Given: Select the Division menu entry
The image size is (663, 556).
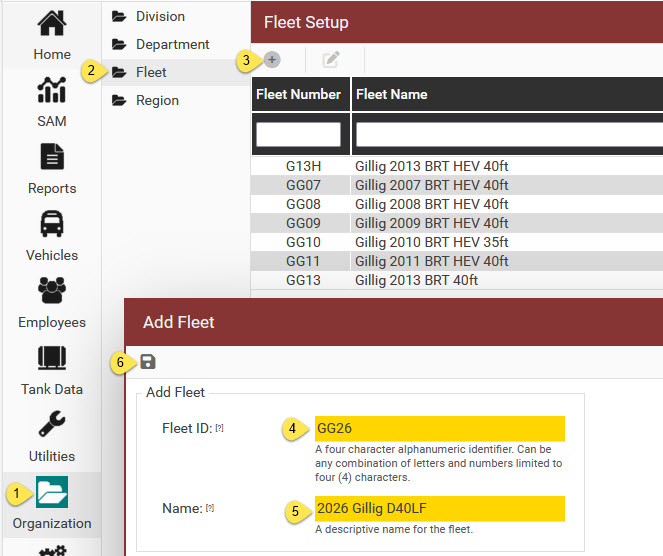Looking at the screenshot, I should tap(176, 16).
